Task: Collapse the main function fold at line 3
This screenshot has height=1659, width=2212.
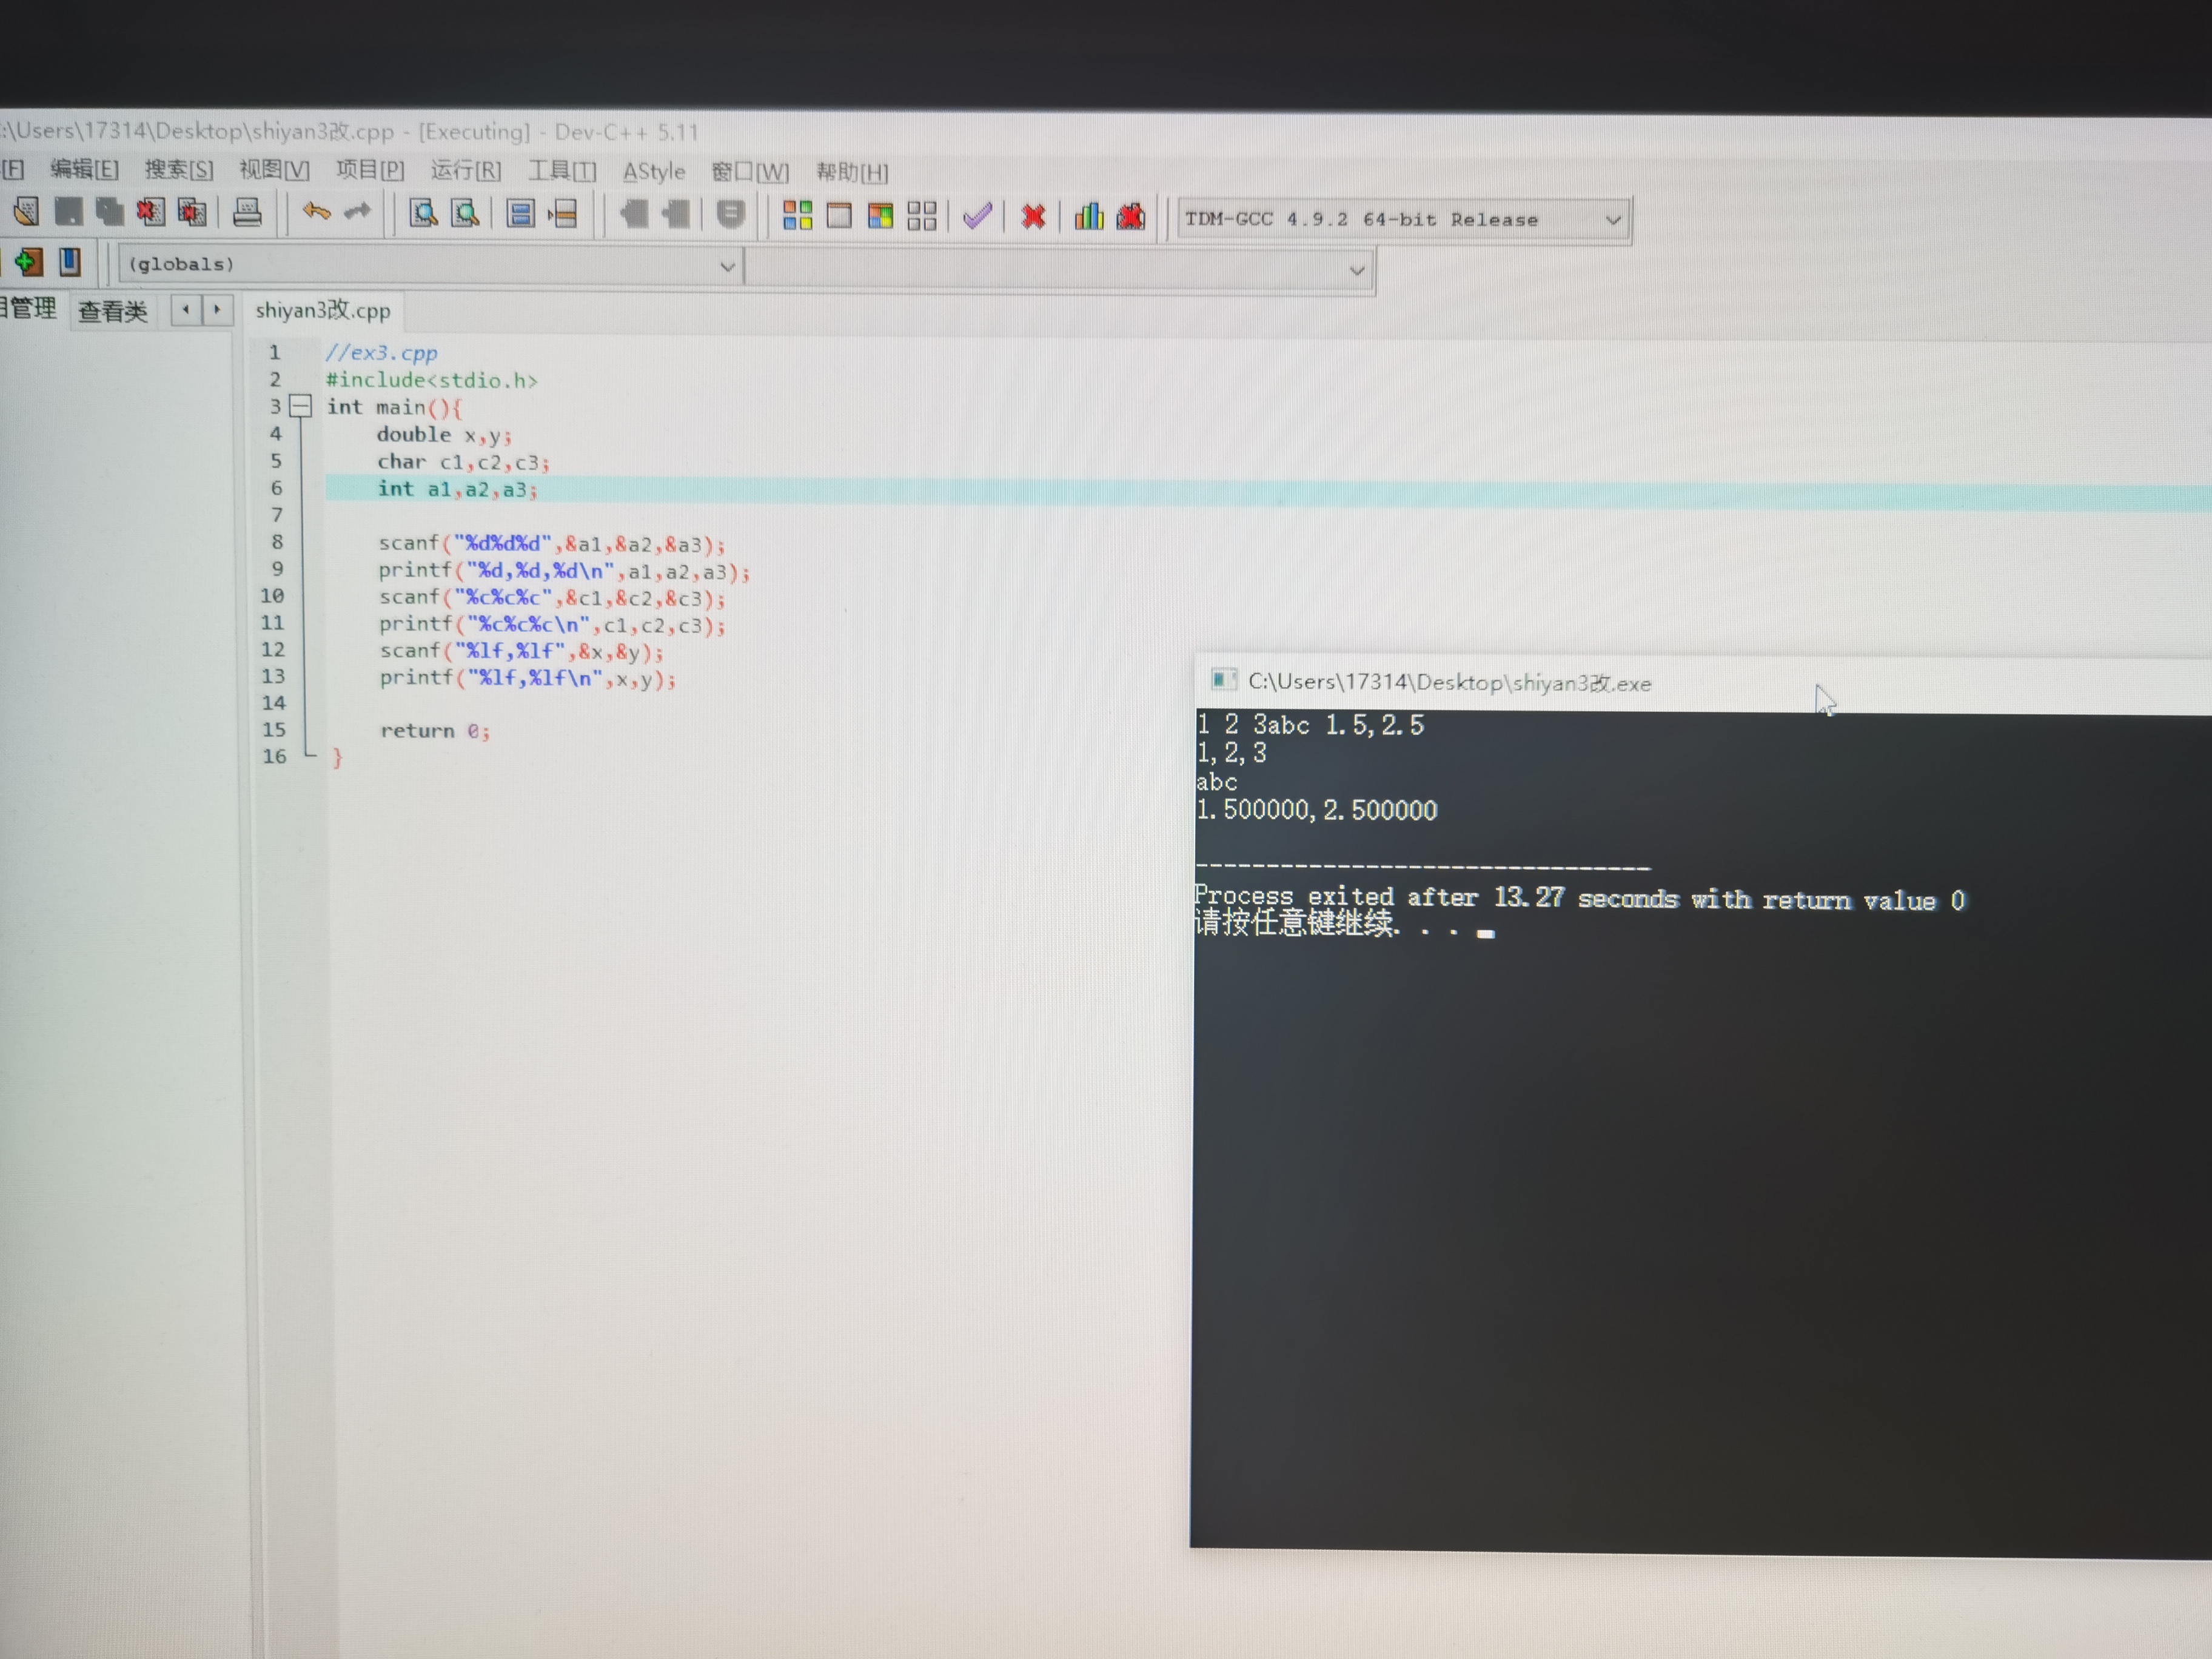Action: coord(300,406)
